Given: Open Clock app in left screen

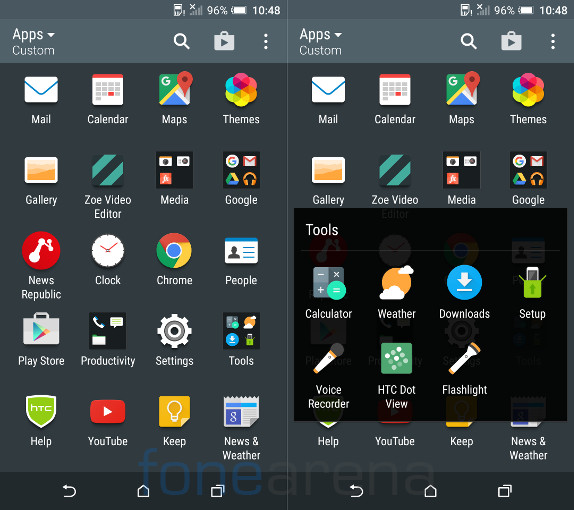Looking at the screenshot, I should pyautogui.click(x=108, y=251).
